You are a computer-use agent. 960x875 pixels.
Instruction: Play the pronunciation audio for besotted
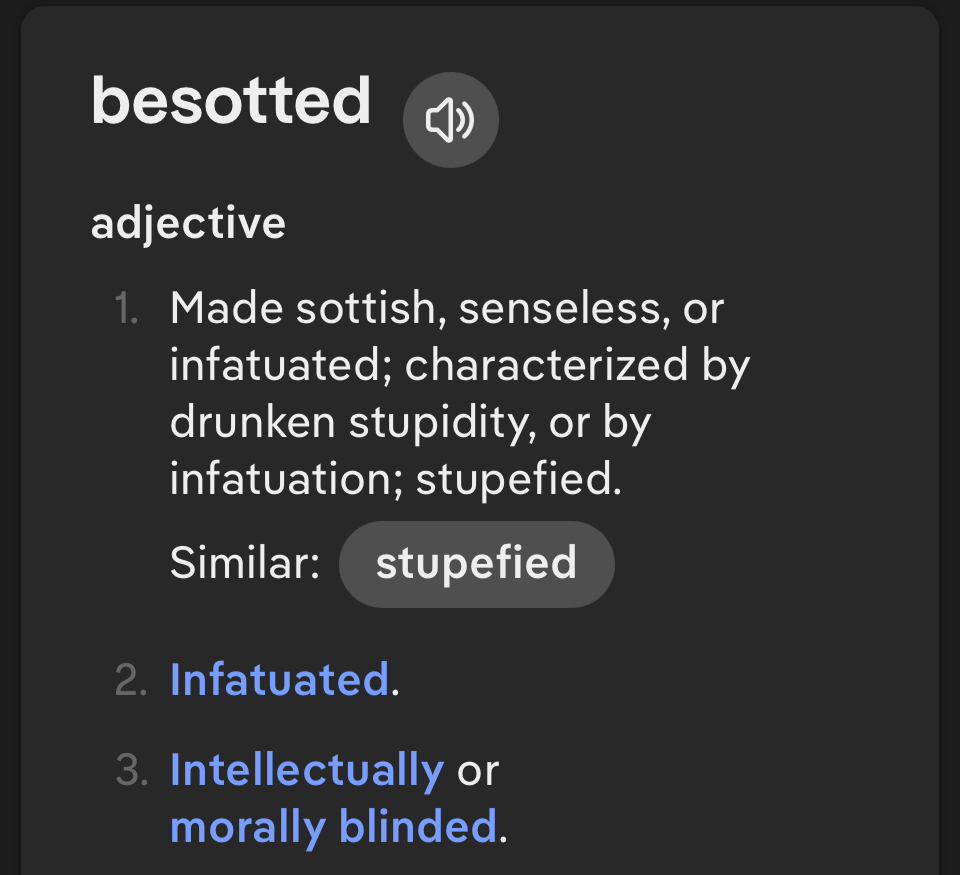(450, 121)
